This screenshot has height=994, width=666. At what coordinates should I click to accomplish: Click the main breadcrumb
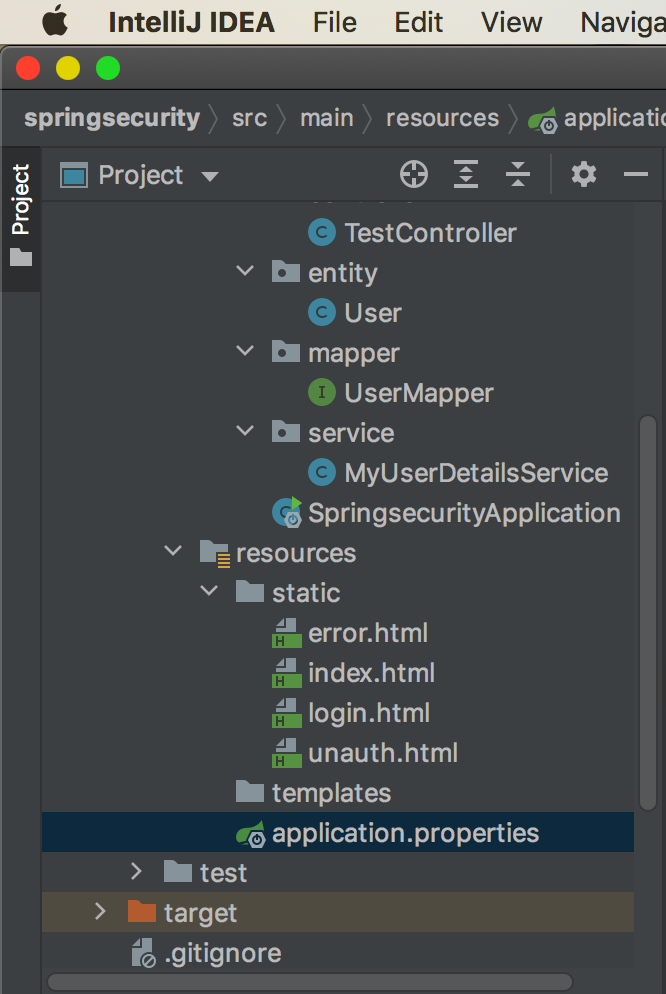(x=326, y=118)
